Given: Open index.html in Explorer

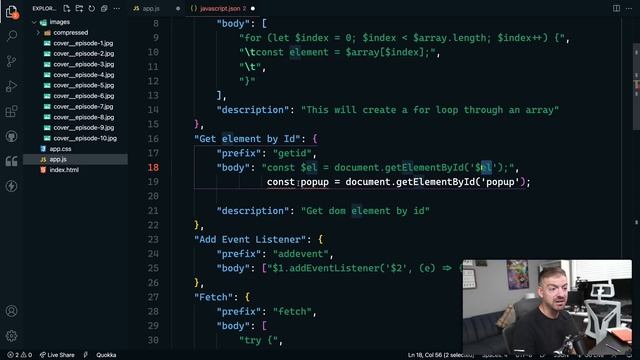Looking at the screenshot, I should (64, 170).
